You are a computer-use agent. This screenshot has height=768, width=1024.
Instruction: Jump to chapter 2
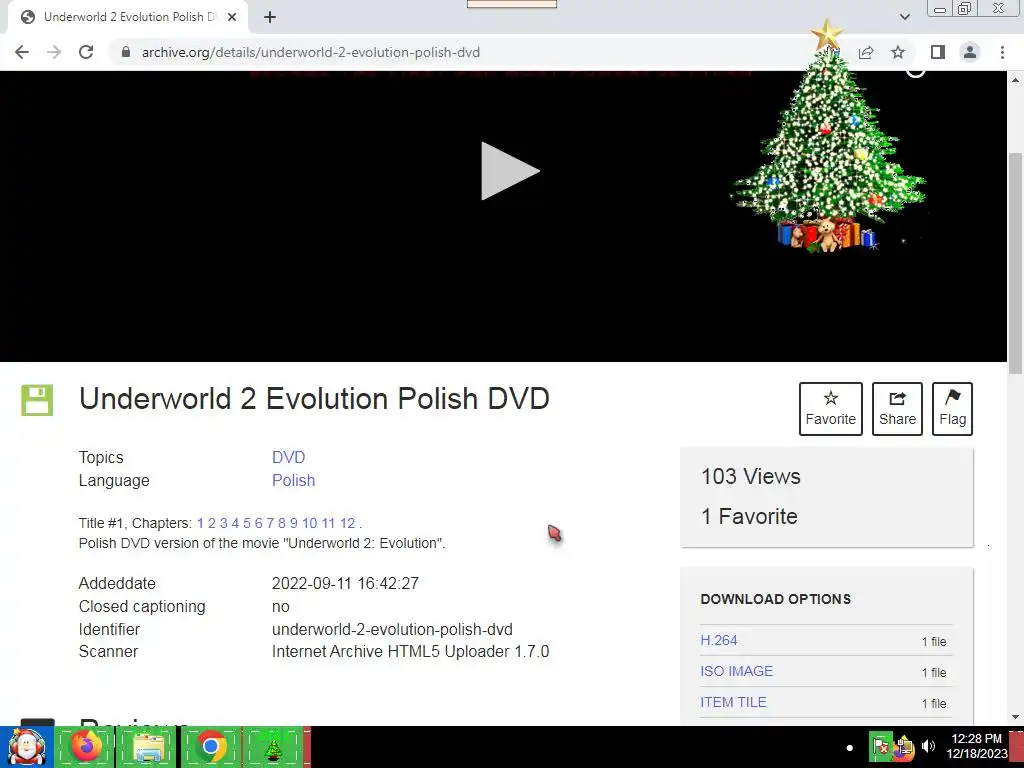click(x=212, y=523)
